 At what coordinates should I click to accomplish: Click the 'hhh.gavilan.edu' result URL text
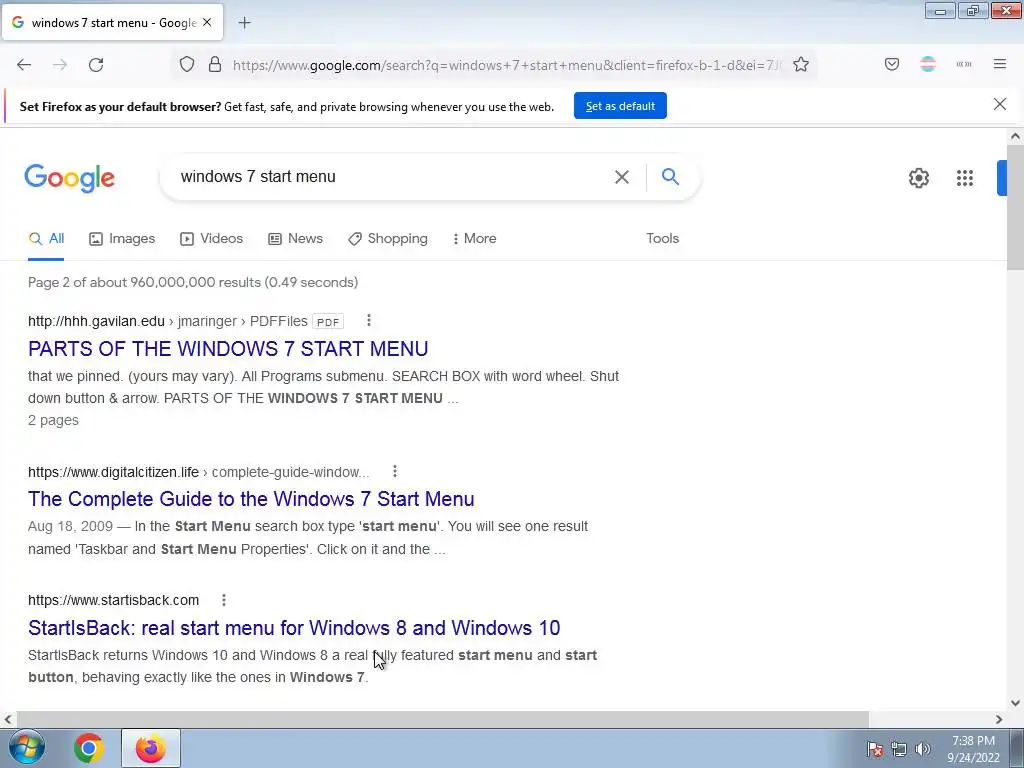(96, 321)
